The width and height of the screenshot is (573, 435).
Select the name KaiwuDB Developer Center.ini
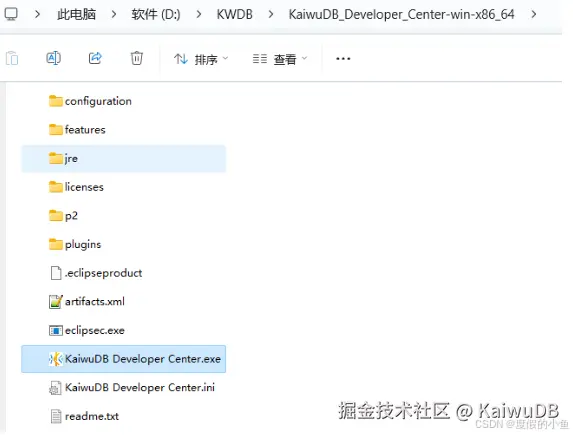[140, 387]
